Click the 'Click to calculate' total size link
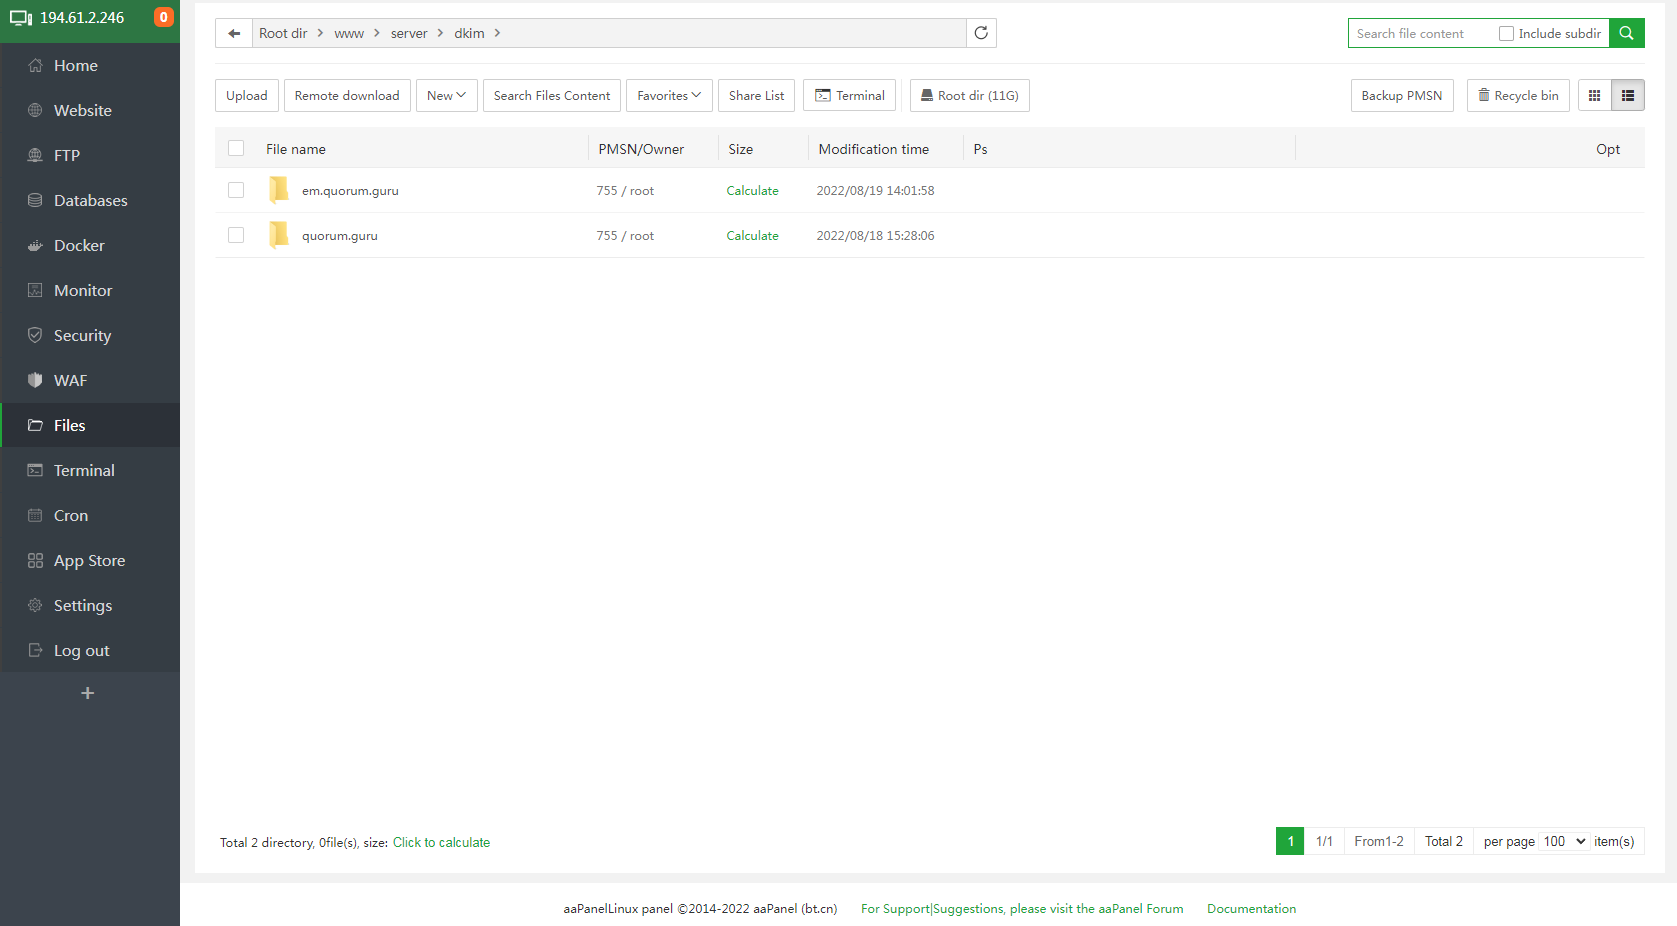 click(441, 842)
